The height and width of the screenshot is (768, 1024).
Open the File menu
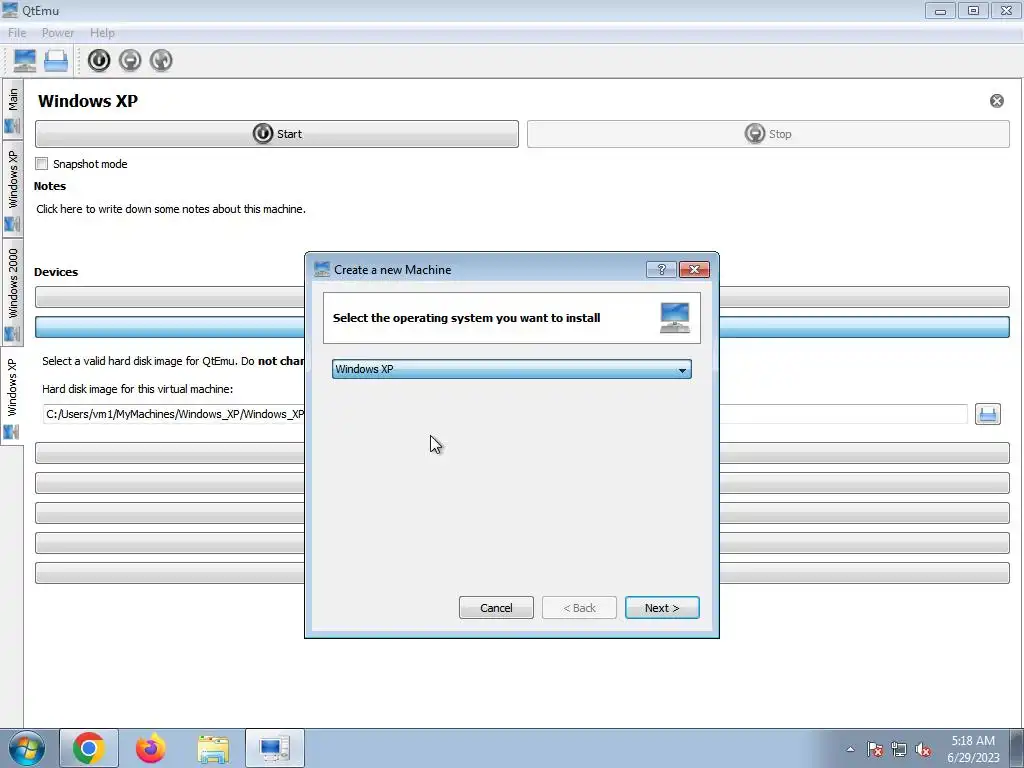[x=17, y=33]
